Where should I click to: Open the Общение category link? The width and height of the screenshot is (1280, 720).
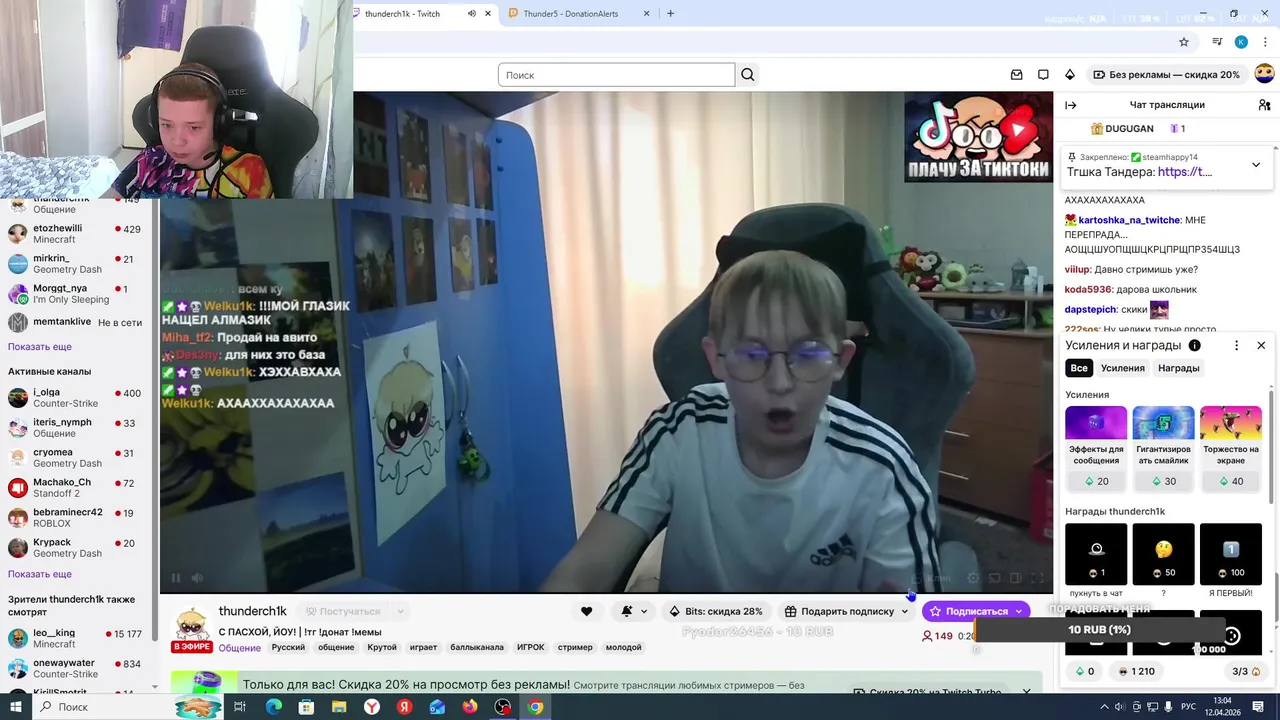click(x=240, y=648)
